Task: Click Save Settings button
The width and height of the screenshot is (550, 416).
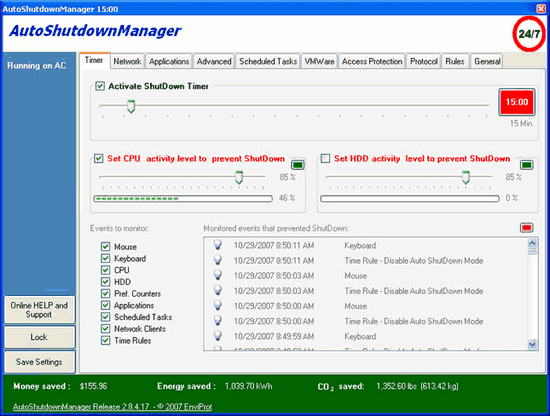Action: point(39,362)
